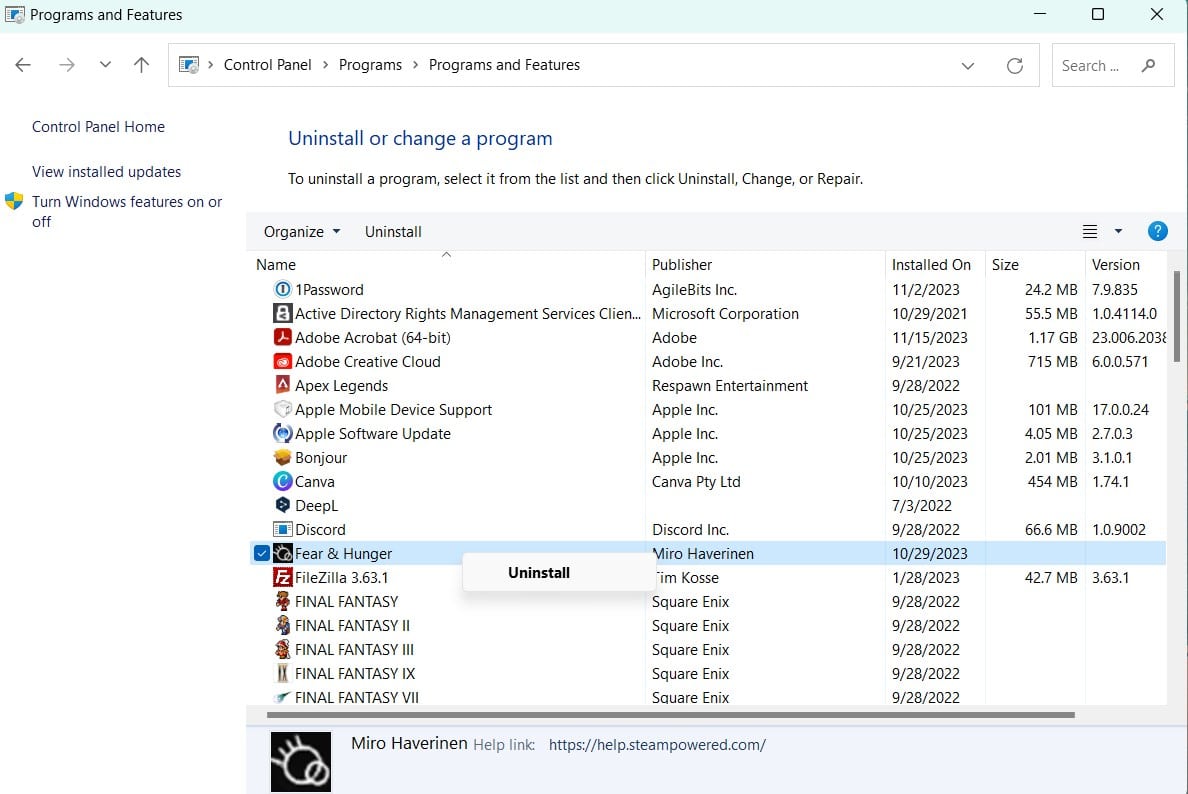
Task: Sort by the Name column header
Action: click(x=276, y=264)
